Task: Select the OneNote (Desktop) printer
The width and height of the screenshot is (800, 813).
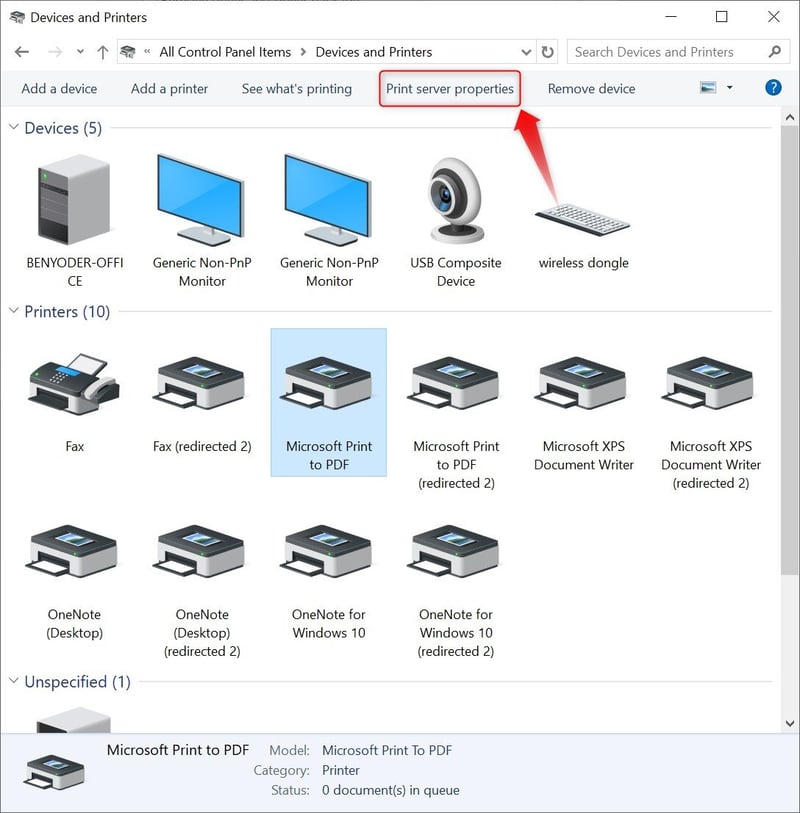Action: [x=74, y=552]
